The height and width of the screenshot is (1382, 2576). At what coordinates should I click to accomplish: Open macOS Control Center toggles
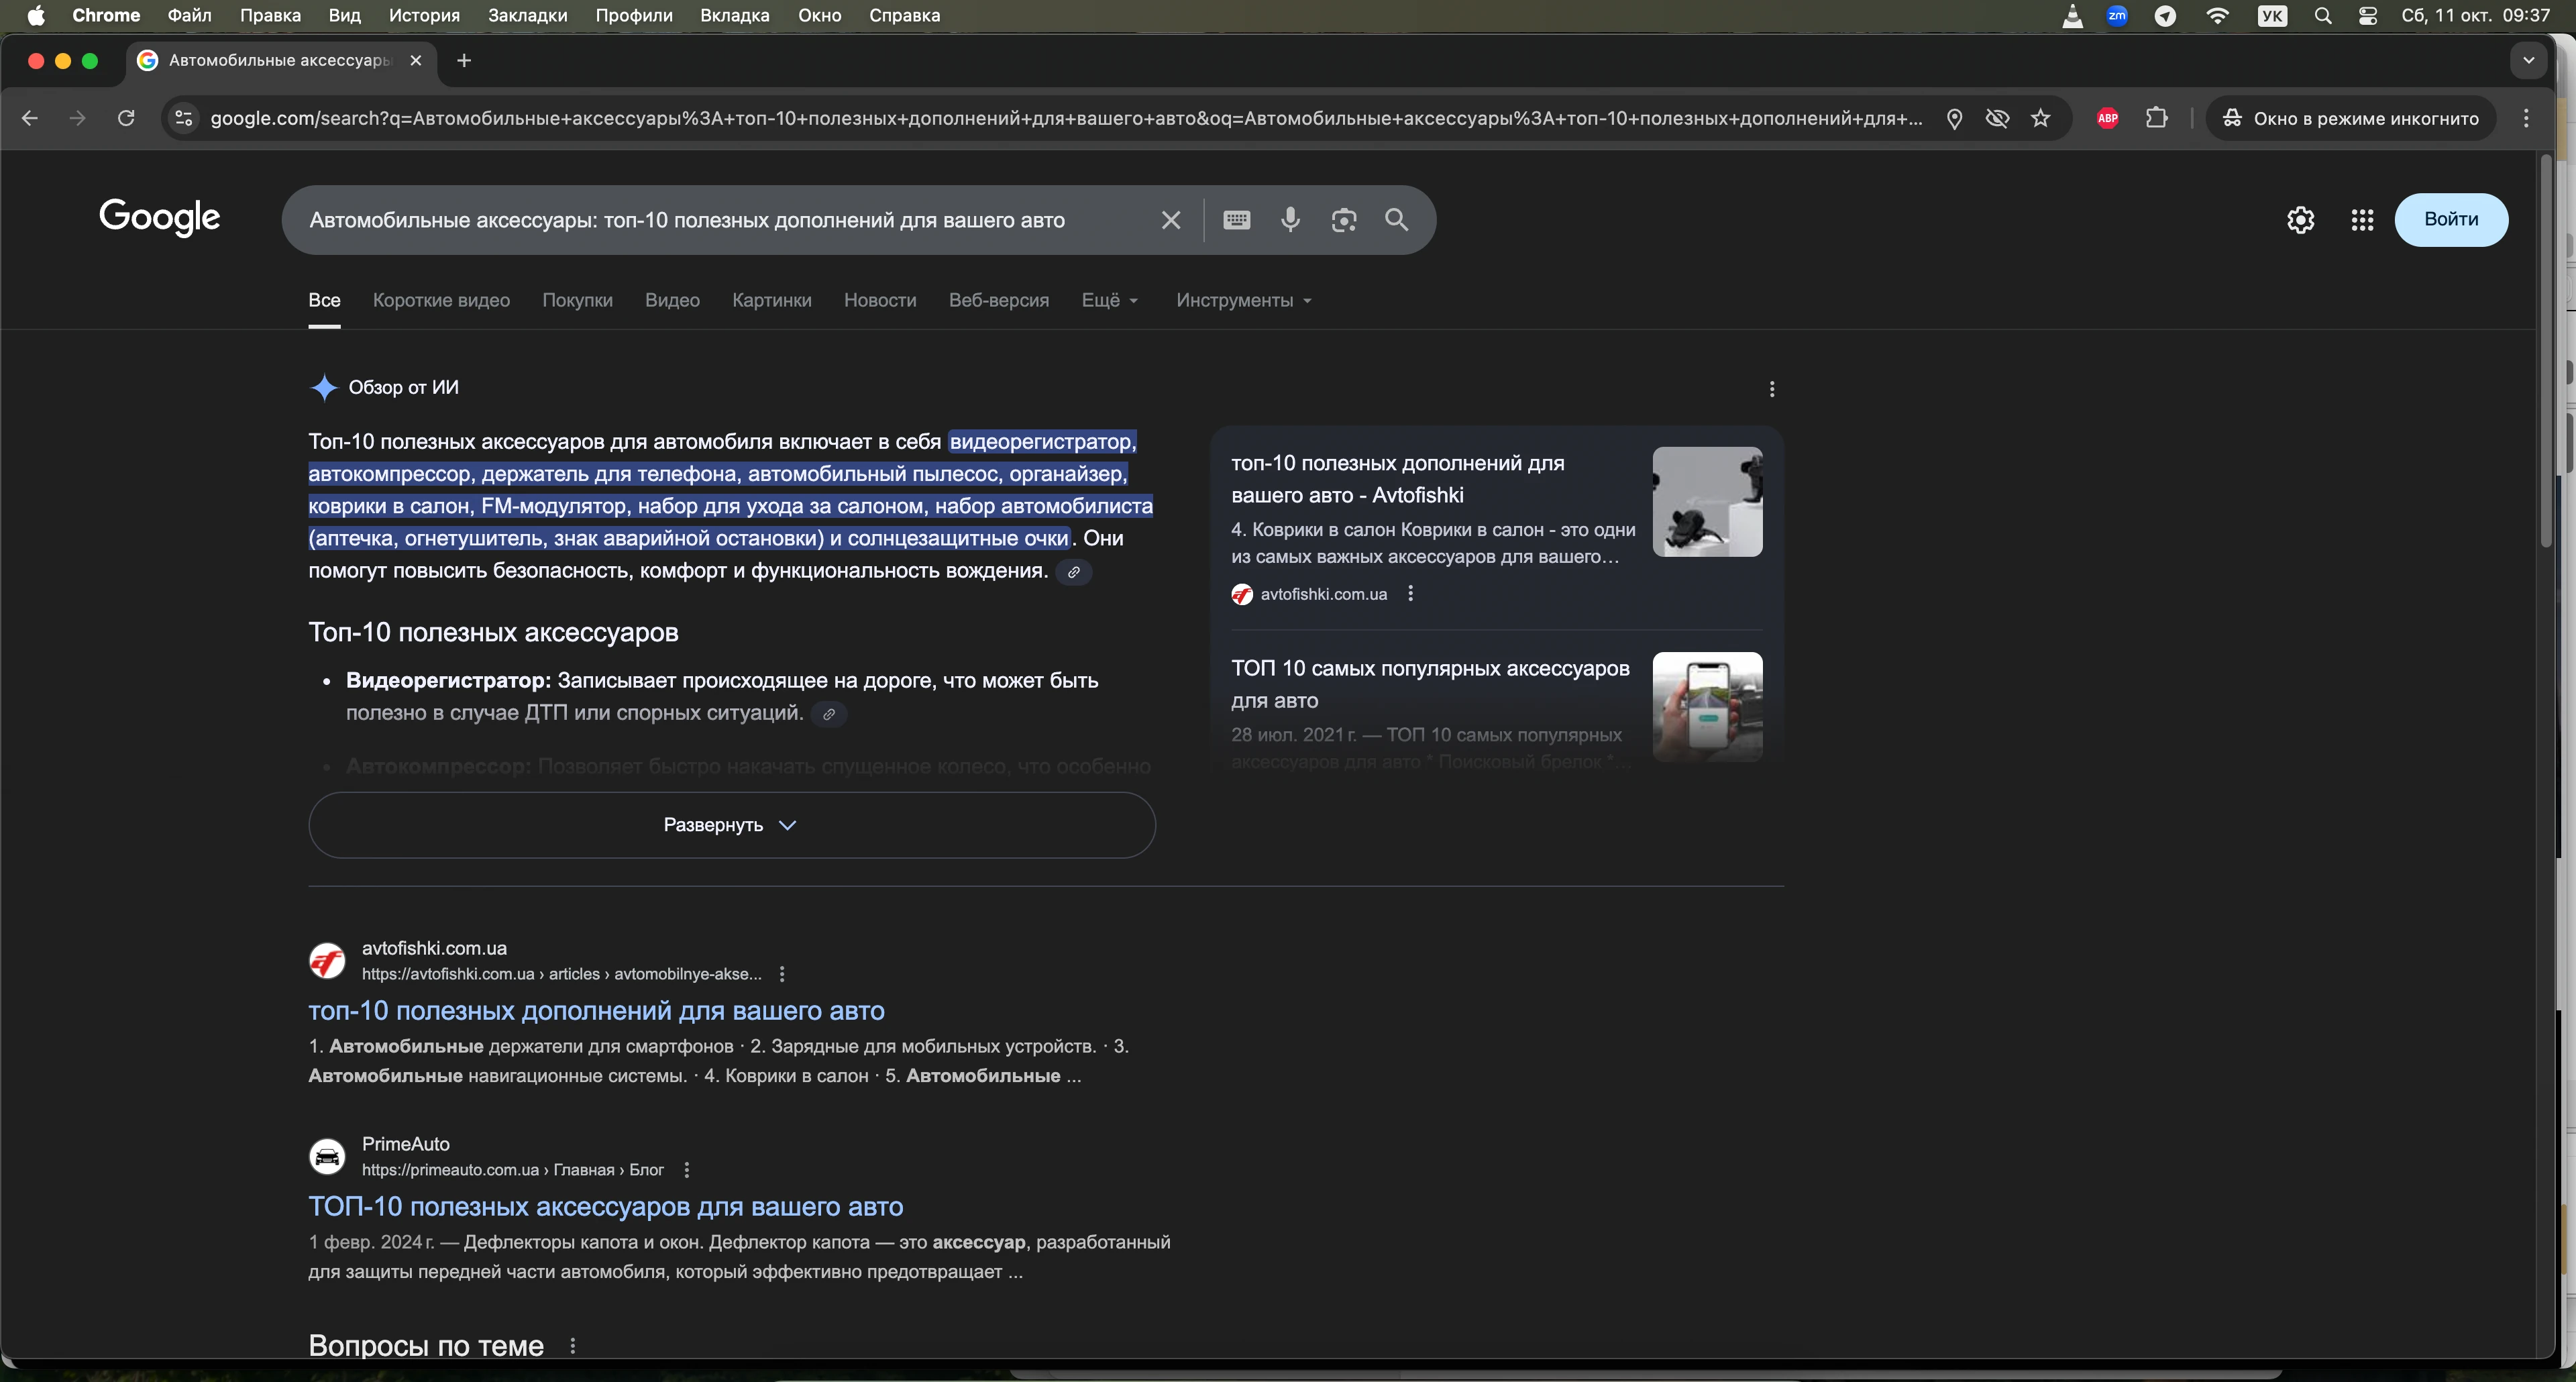(x=2367, y=15)
